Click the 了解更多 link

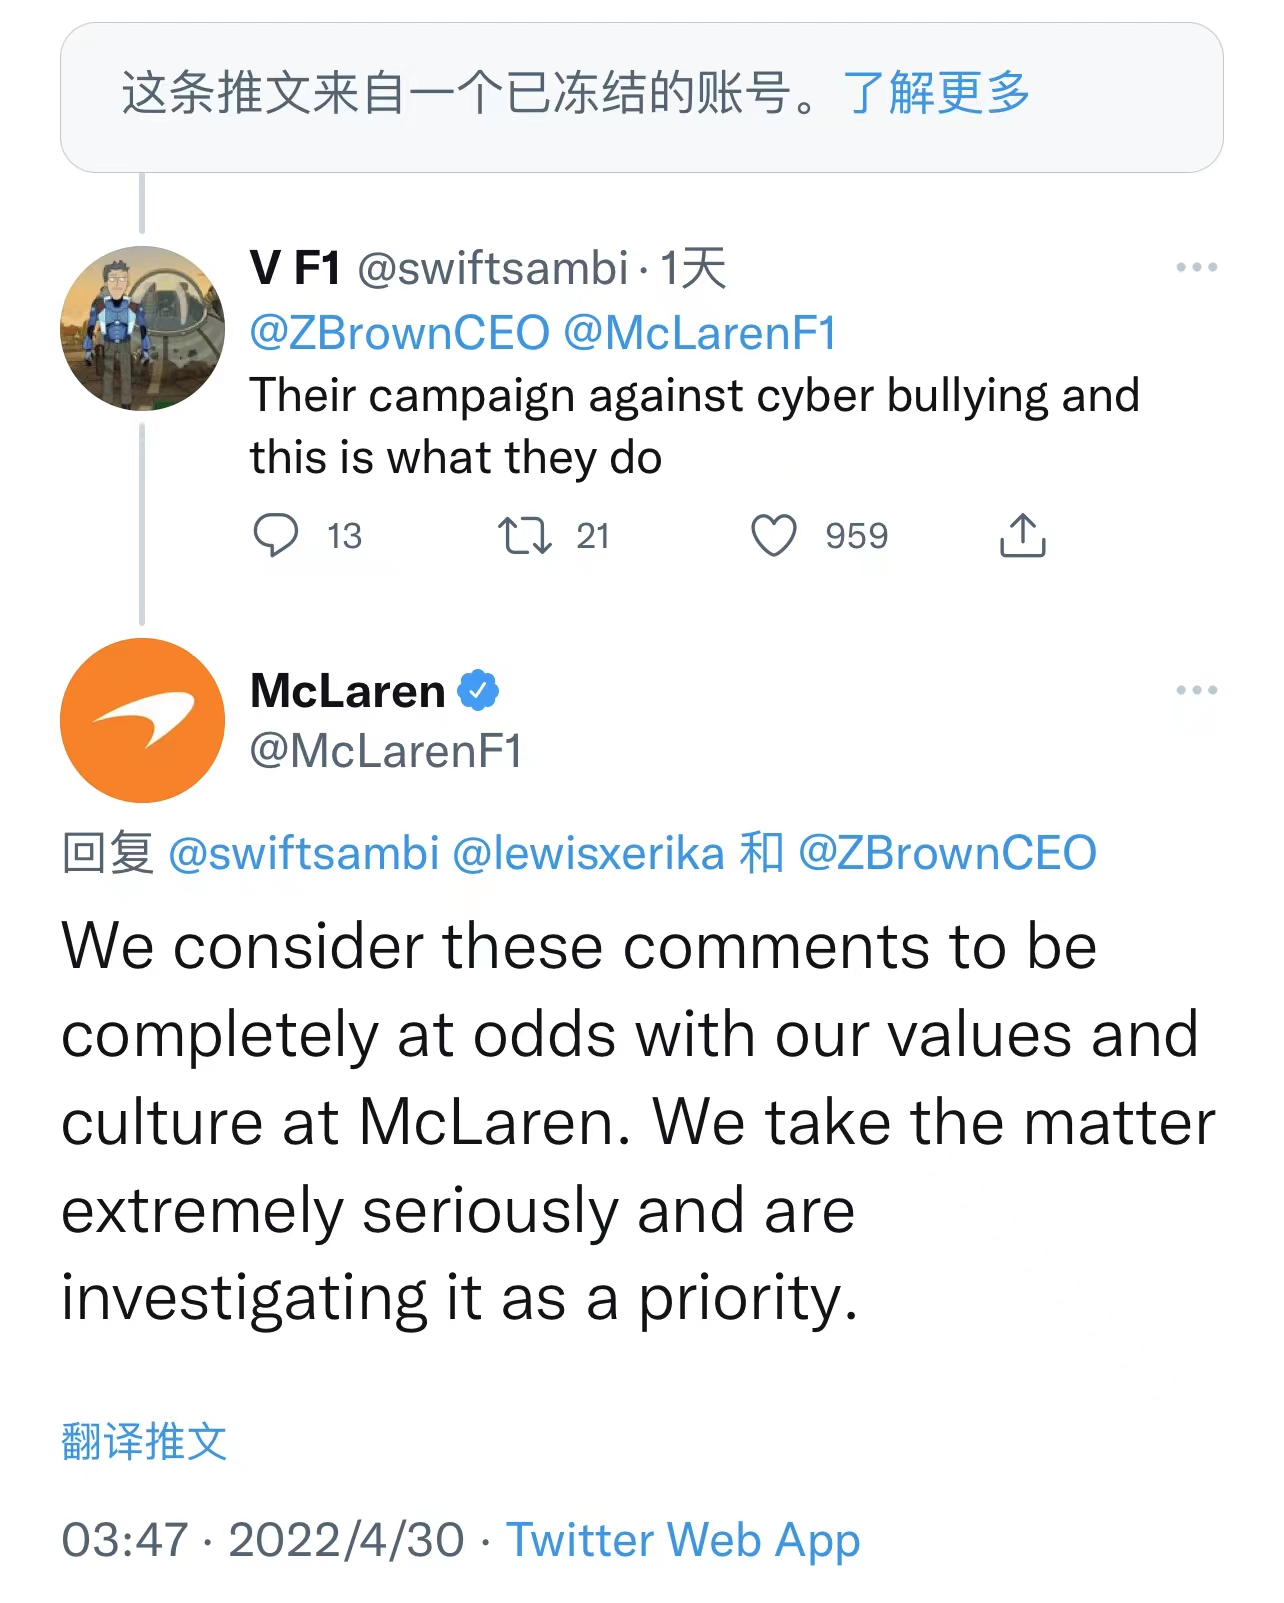pos(936,93)
